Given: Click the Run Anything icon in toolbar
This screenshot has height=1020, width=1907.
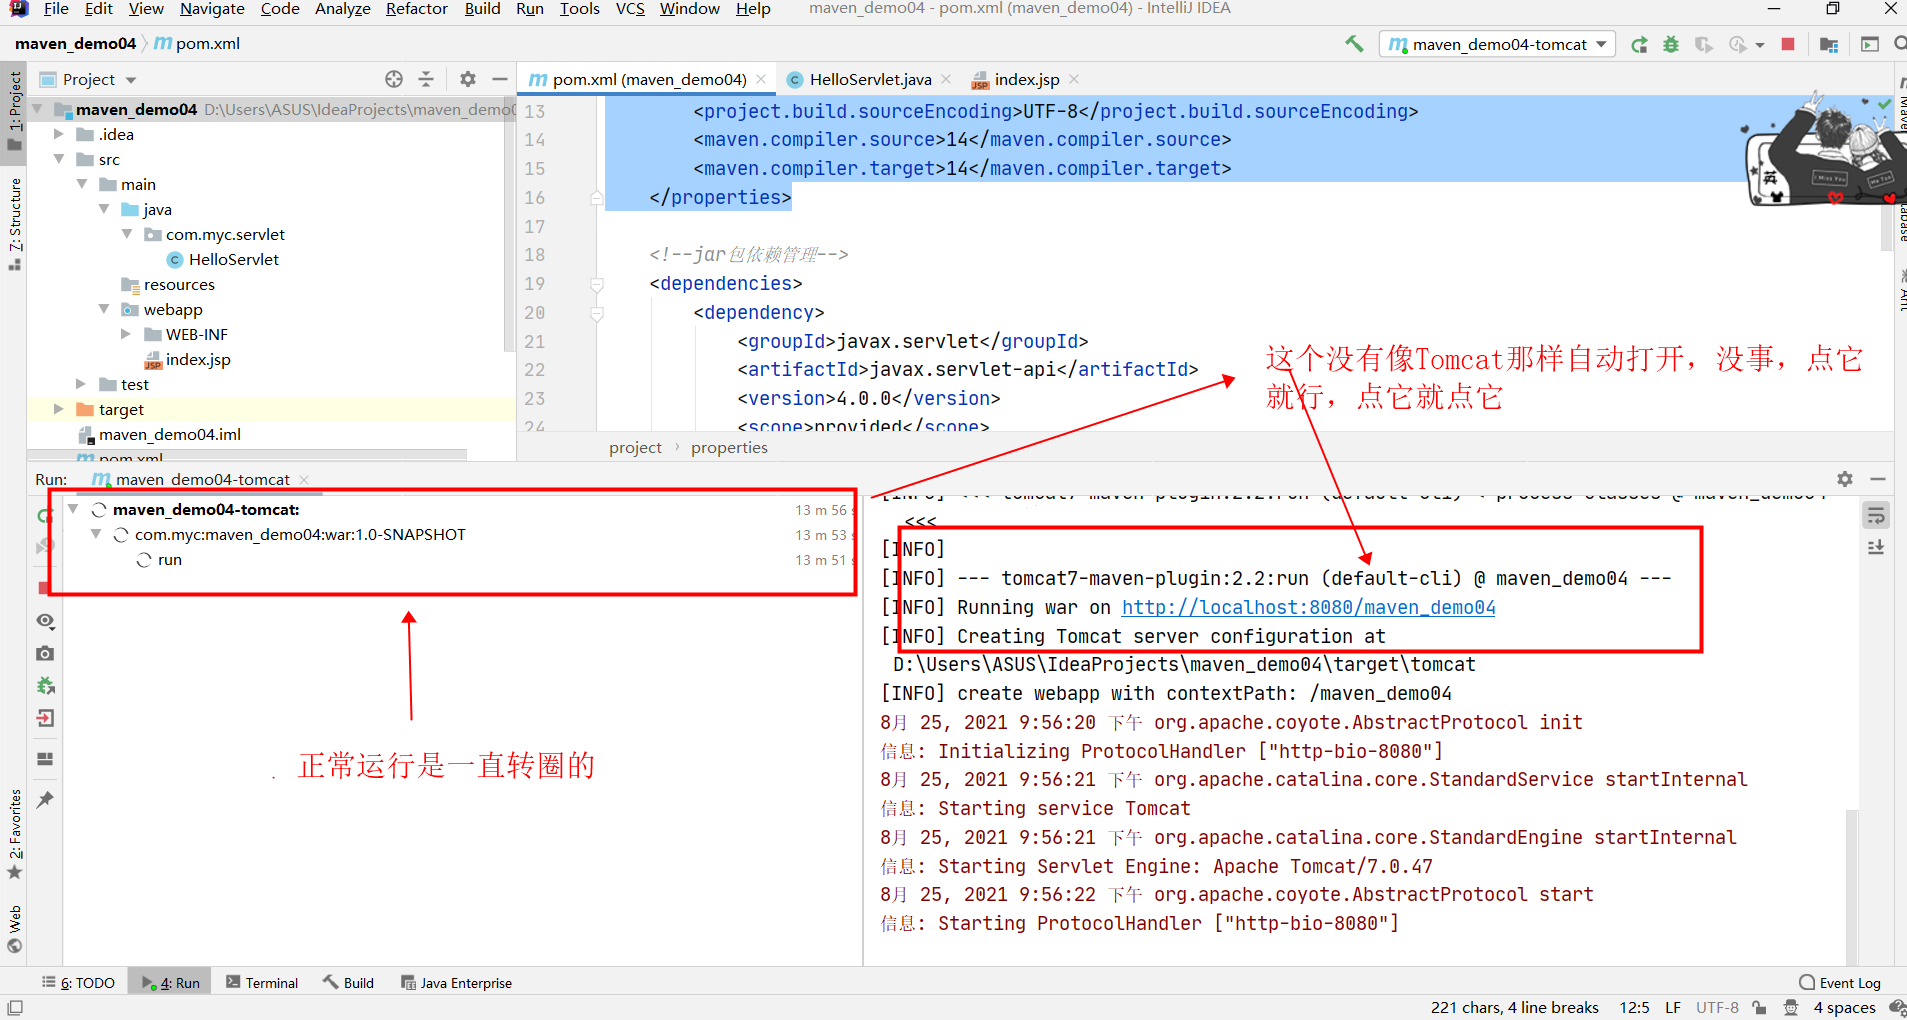Looking at the screenshot, I should pyautogui.click(x=1869, y=44).
